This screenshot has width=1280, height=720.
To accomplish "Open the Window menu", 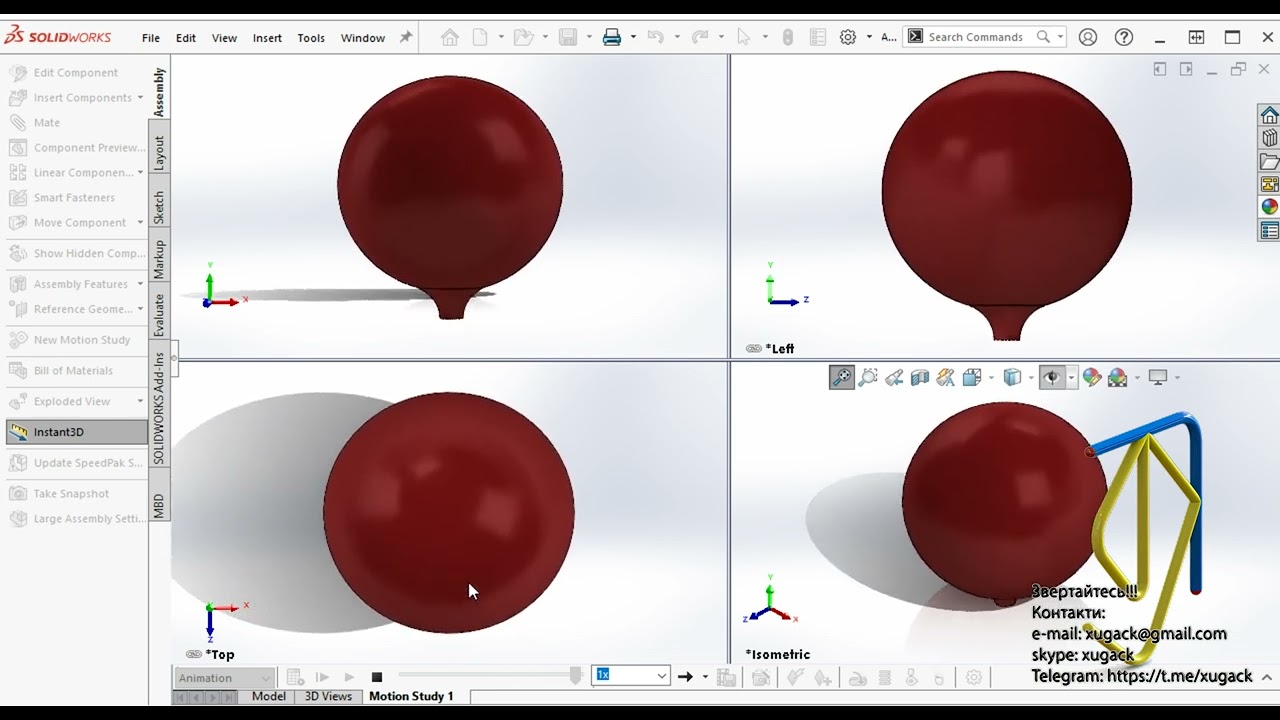I will [363, 38].
